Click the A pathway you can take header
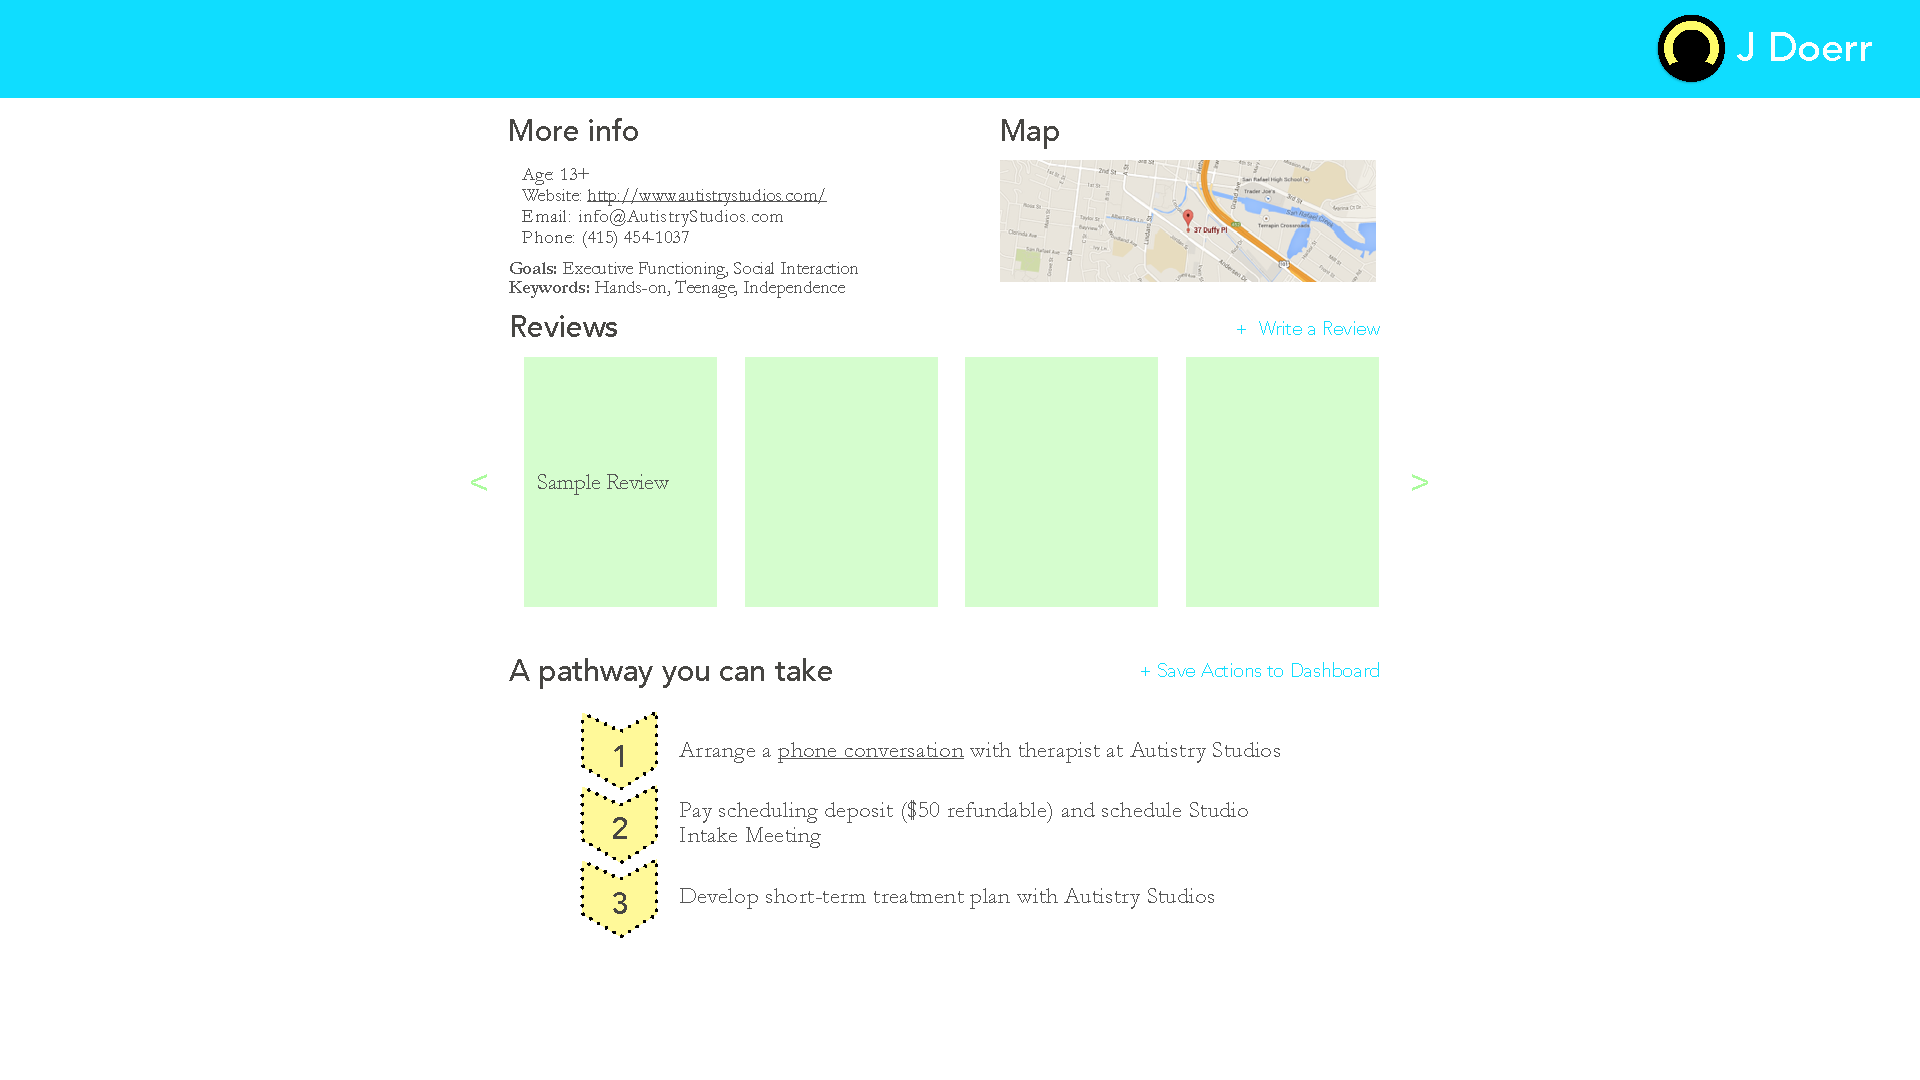 tap(670, 670)
